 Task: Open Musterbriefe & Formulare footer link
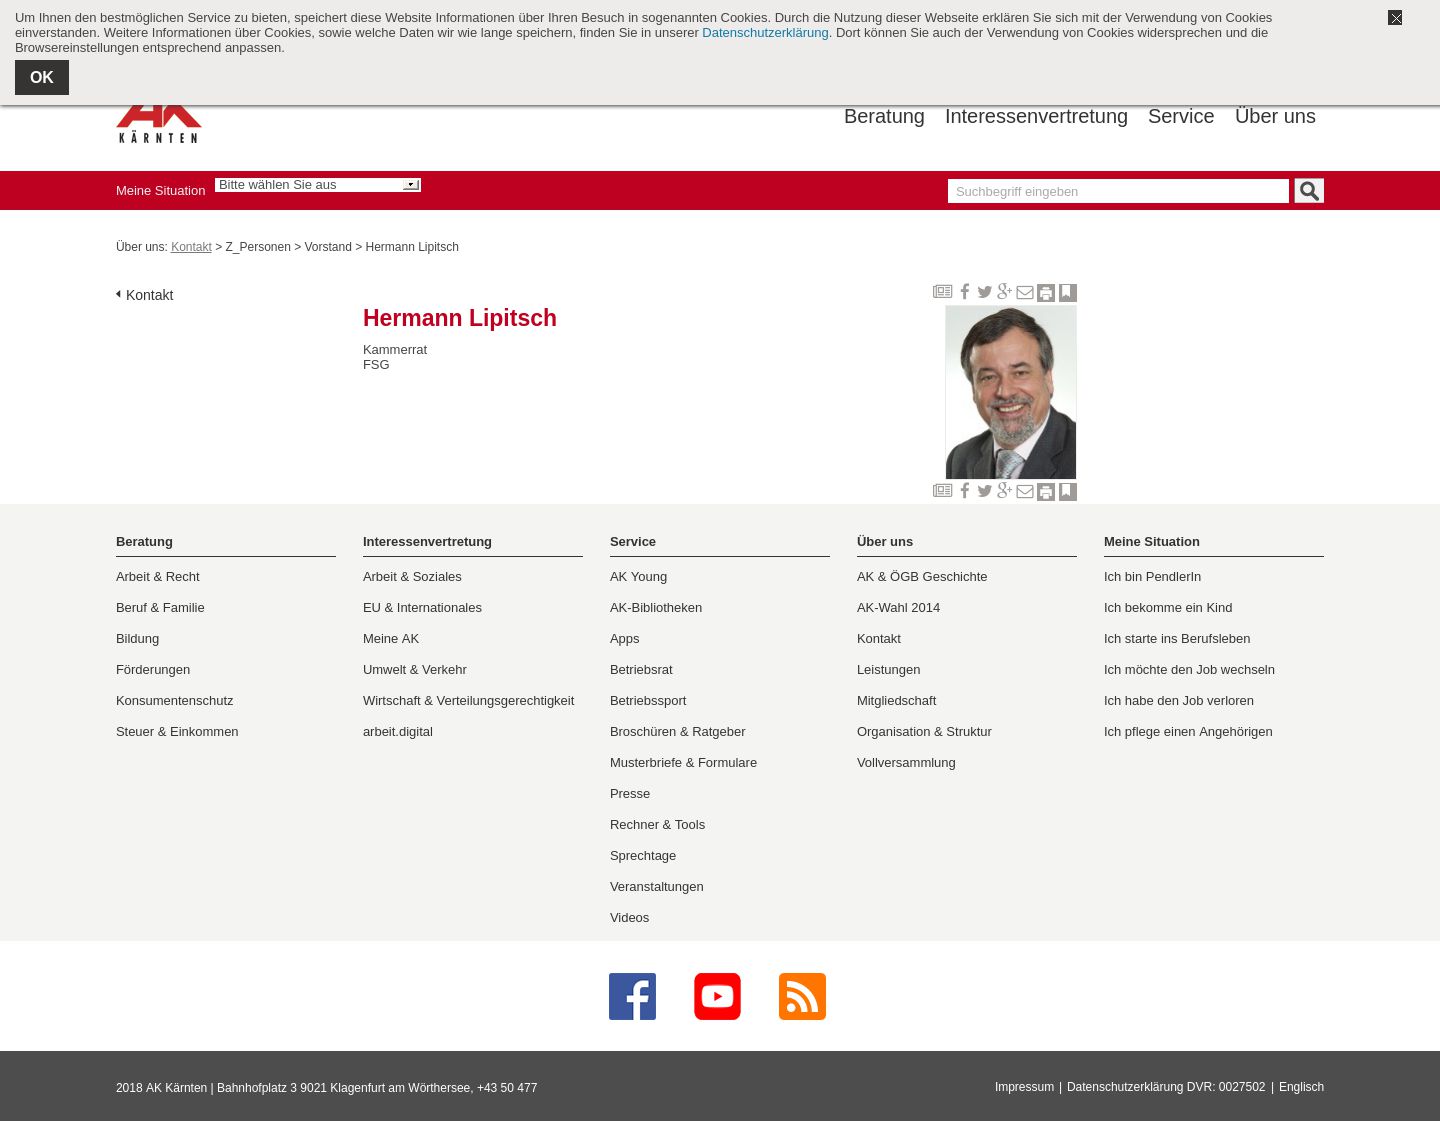pos(683,763)
